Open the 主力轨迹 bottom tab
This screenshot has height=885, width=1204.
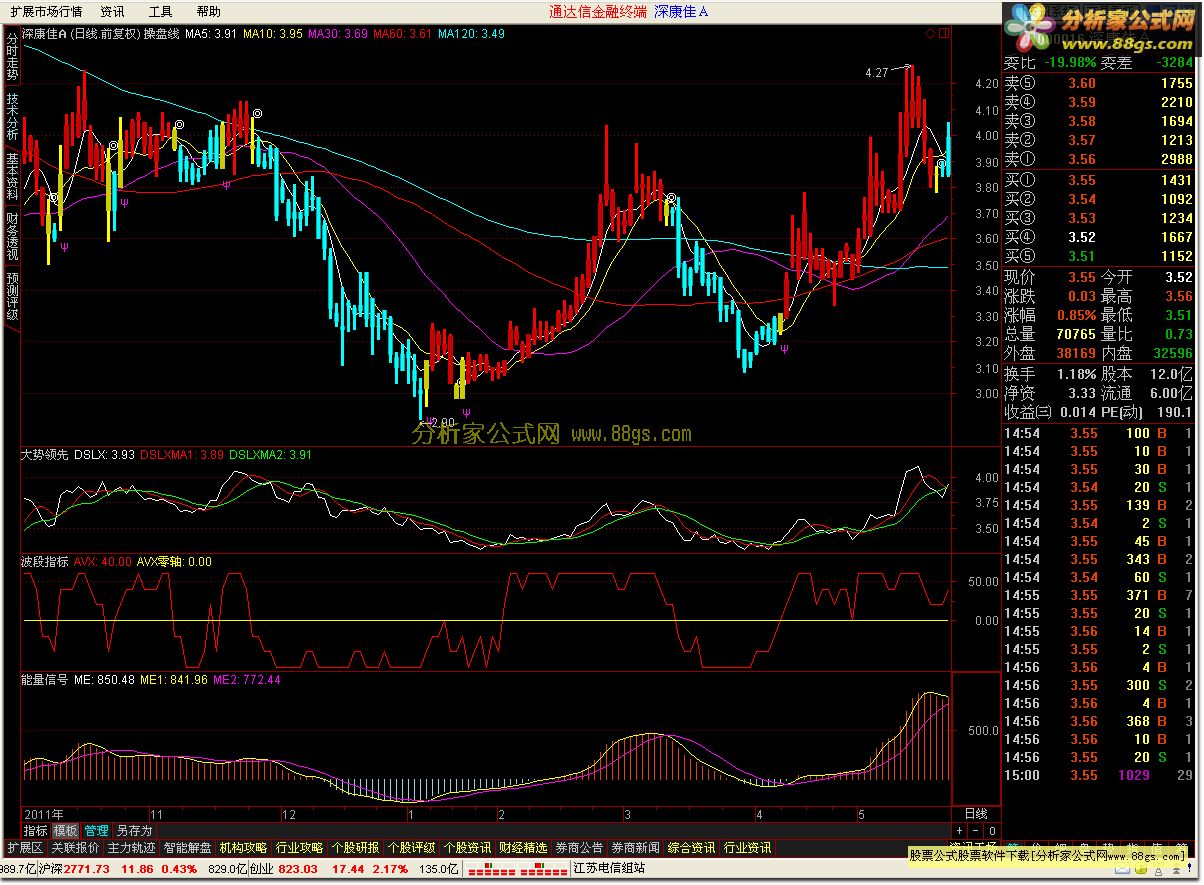132,848
